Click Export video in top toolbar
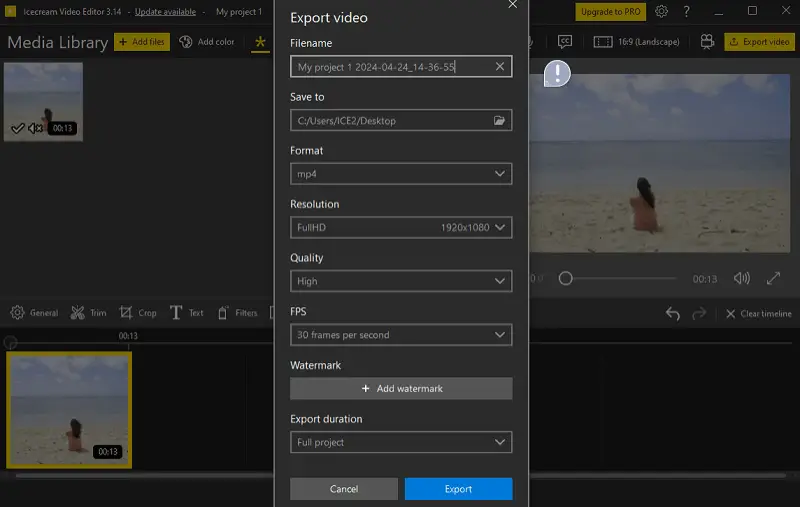800x507 pixels. [759, 42]
